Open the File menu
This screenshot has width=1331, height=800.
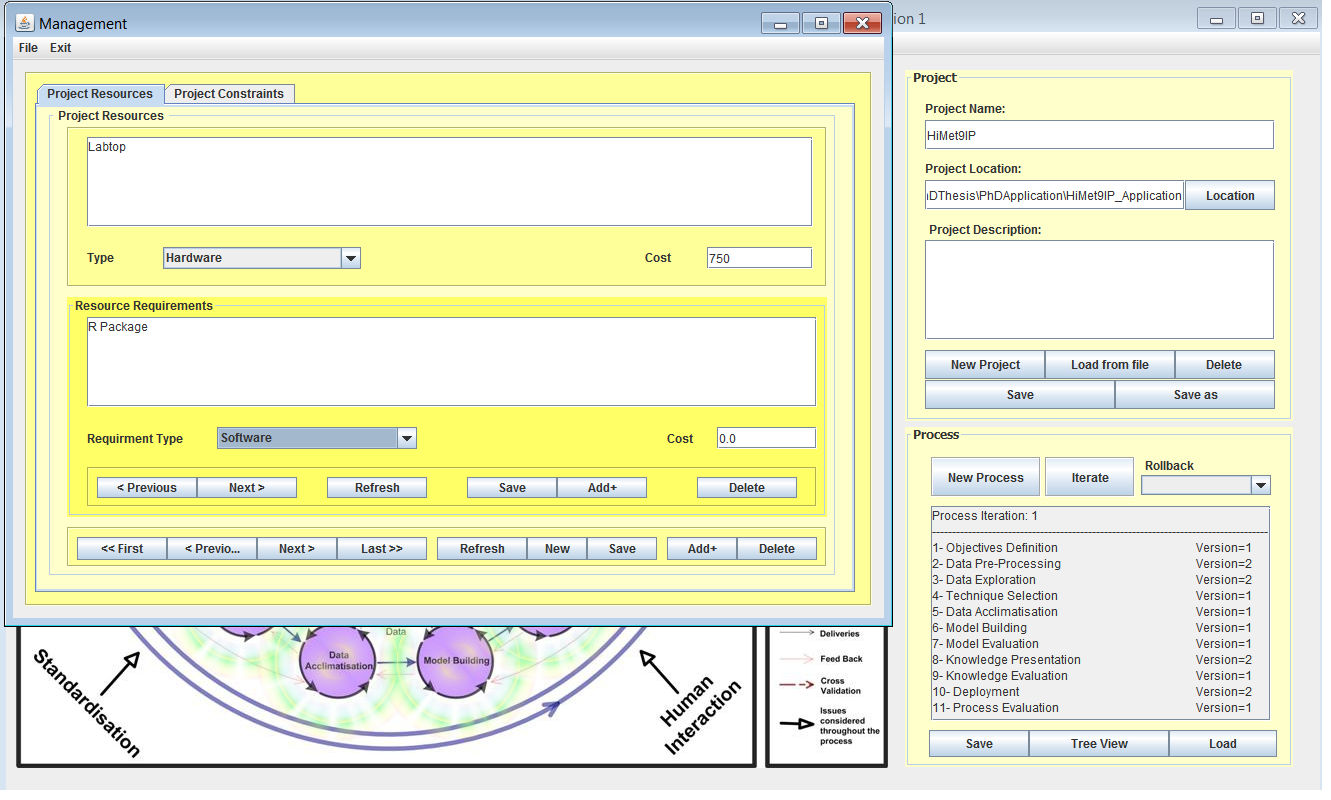tap(28, 48)
